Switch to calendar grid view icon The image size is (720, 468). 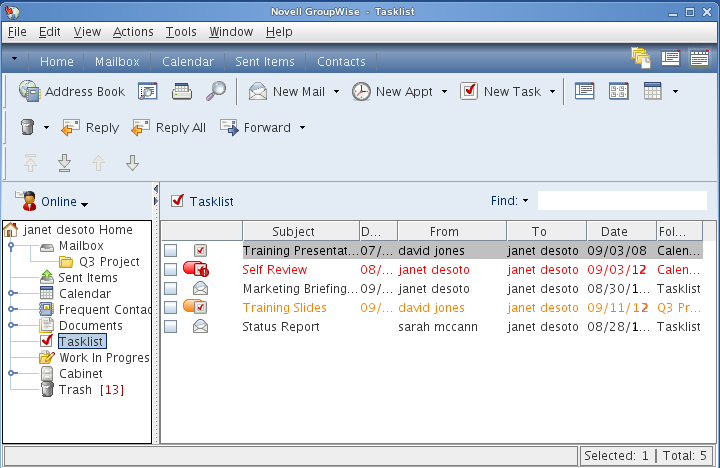(x=652, y=91)
